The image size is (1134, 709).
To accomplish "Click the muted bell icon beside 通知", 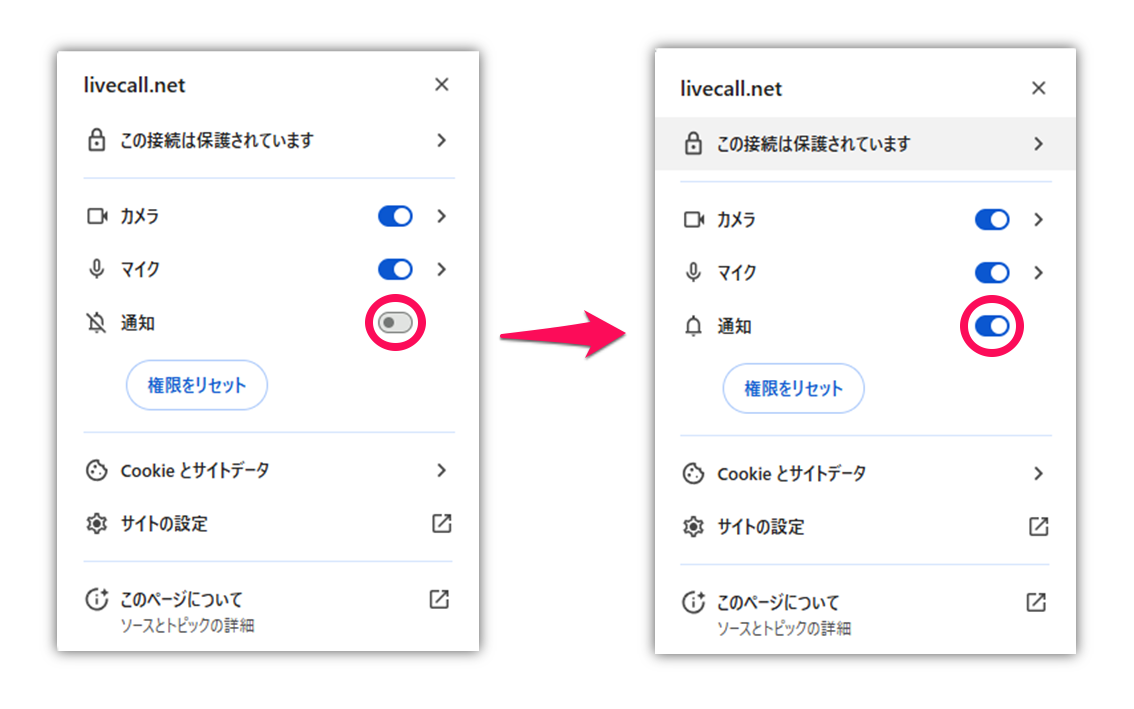I will point(96,323).
